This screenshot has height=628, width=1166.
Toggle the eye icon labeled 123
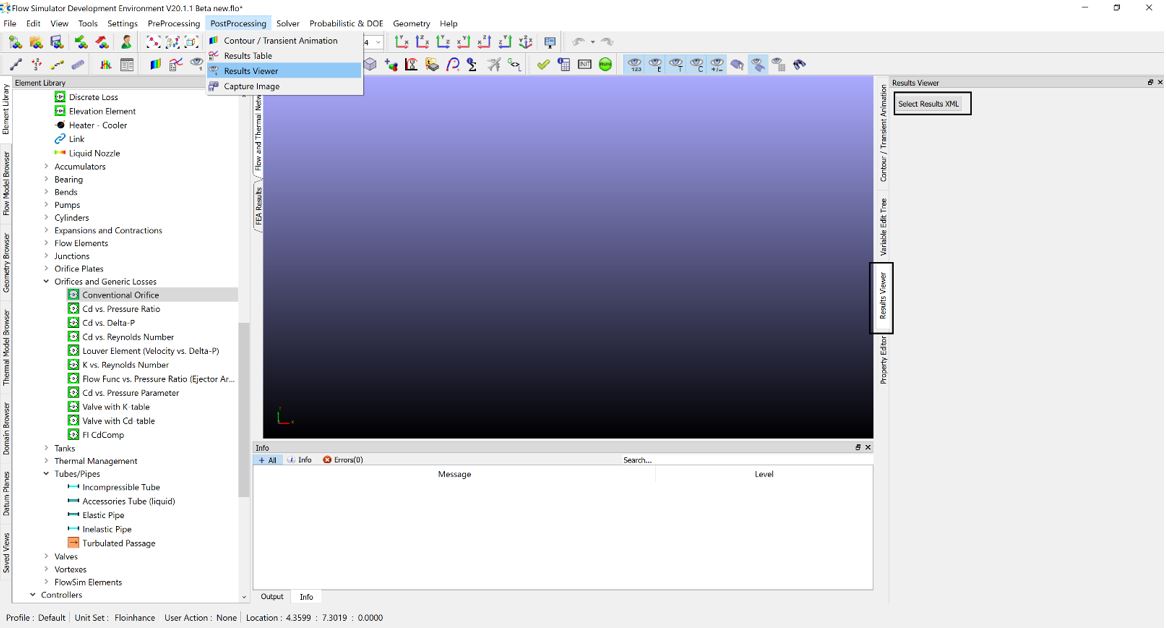pyautogui.click(x=635, y=65)
